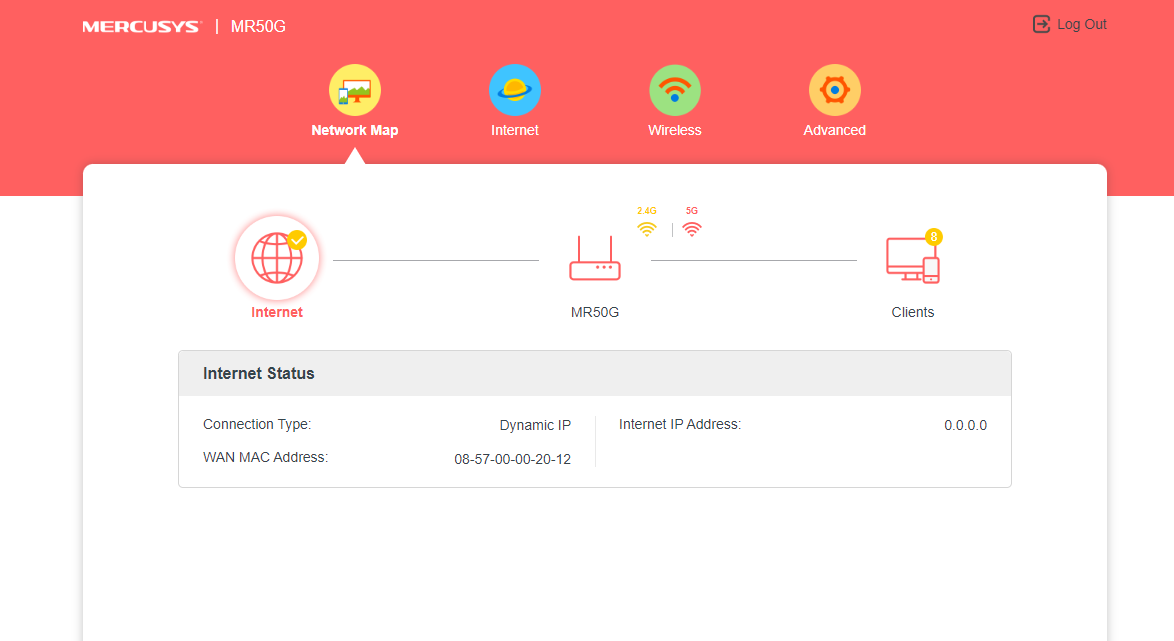Open the Advanced gear icon
This screenshot has width=1174, height=641.
coord(835,90)
